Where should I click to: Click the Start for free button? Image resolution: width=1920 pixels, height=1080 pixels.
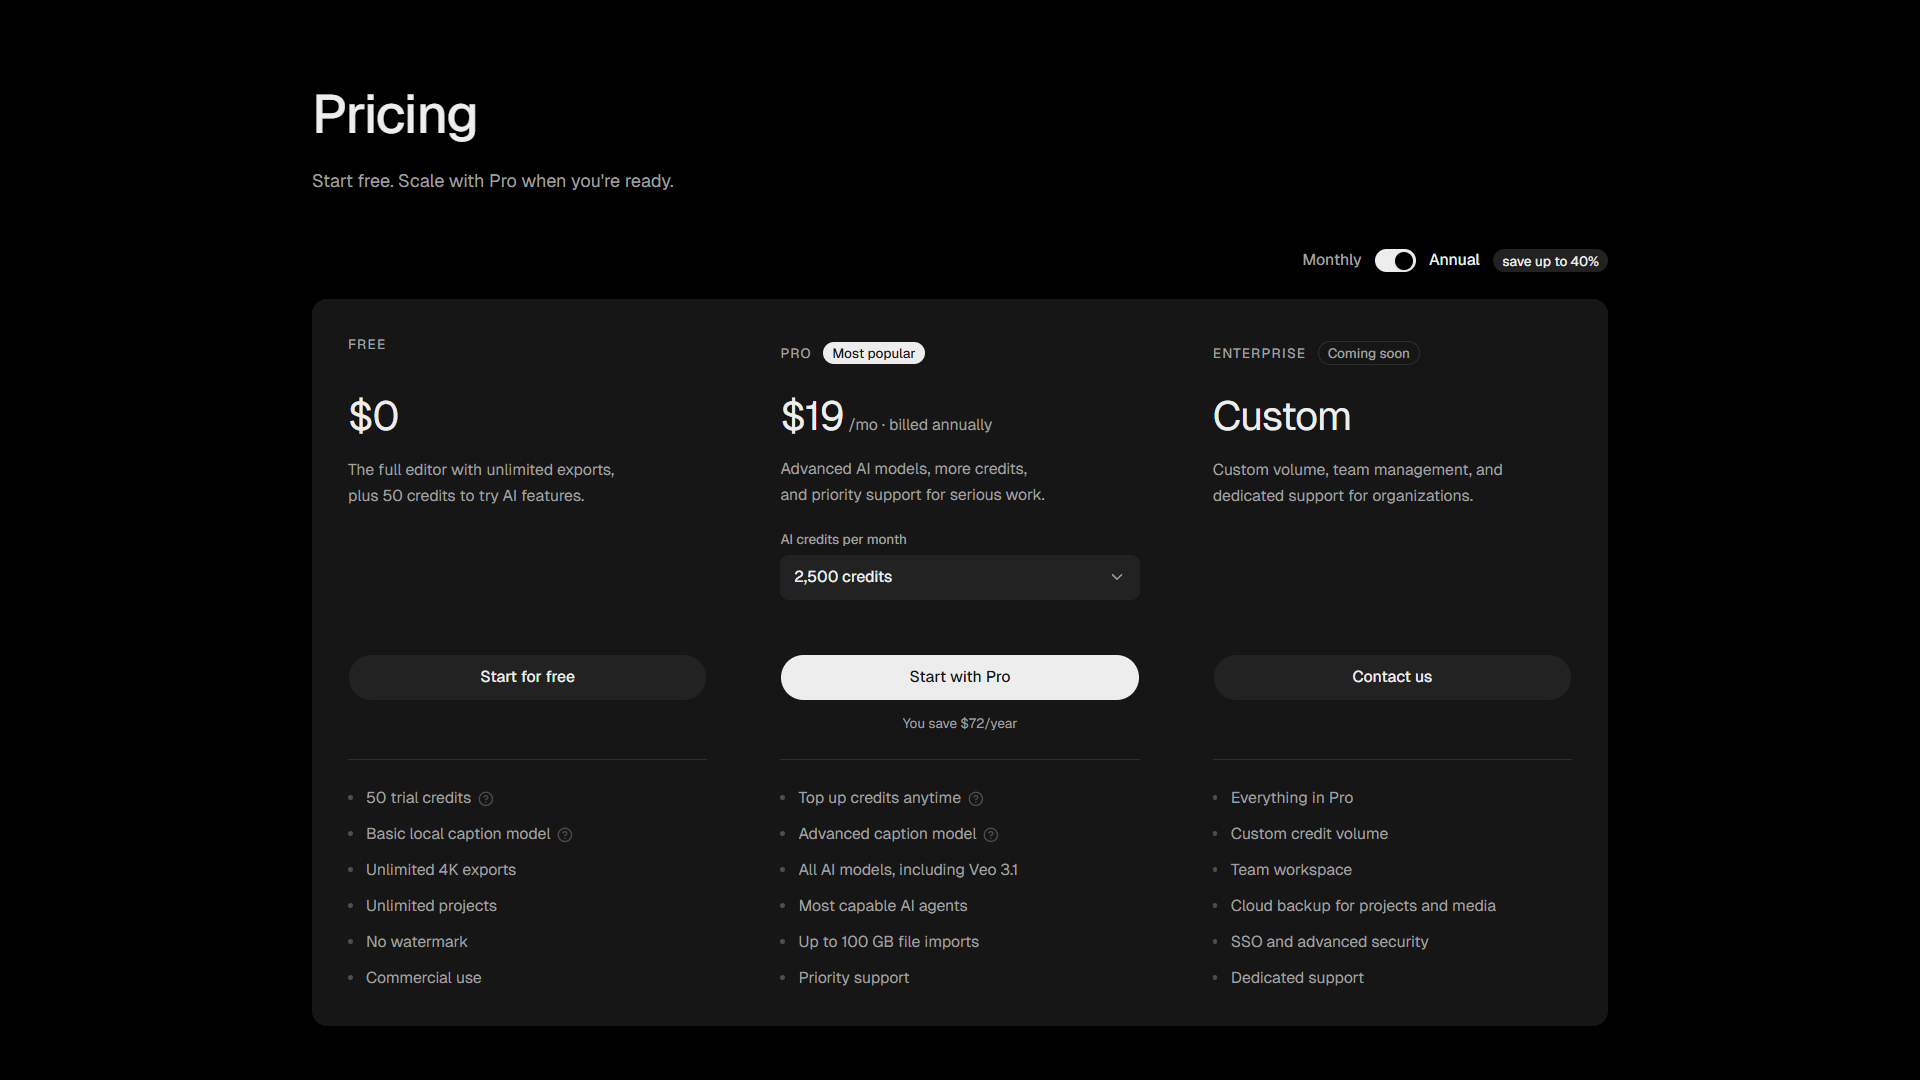527,677
